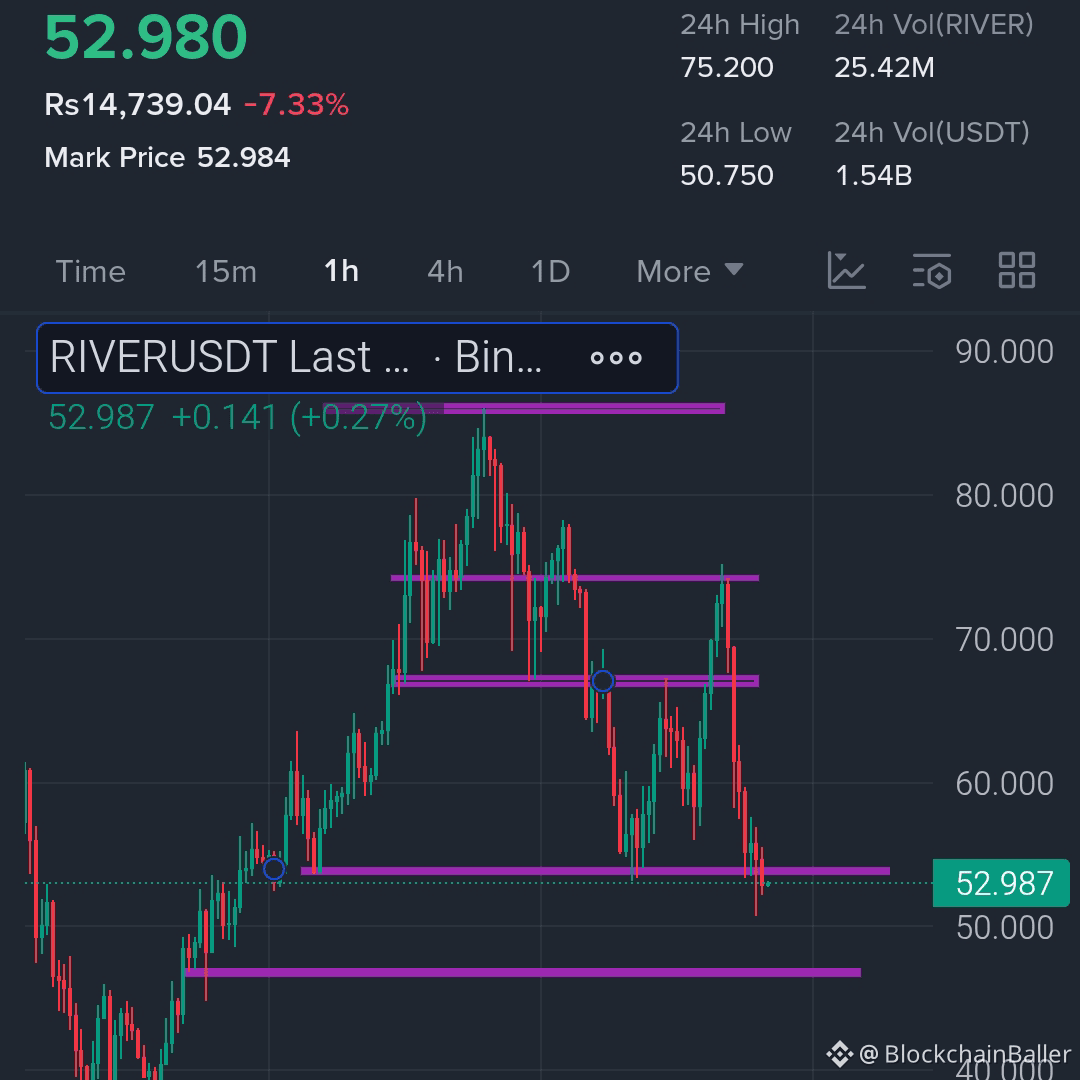Screen dimensions: 1080x1080
Task: Open the More timeframe dropdown
Action: tap(689, 271)
